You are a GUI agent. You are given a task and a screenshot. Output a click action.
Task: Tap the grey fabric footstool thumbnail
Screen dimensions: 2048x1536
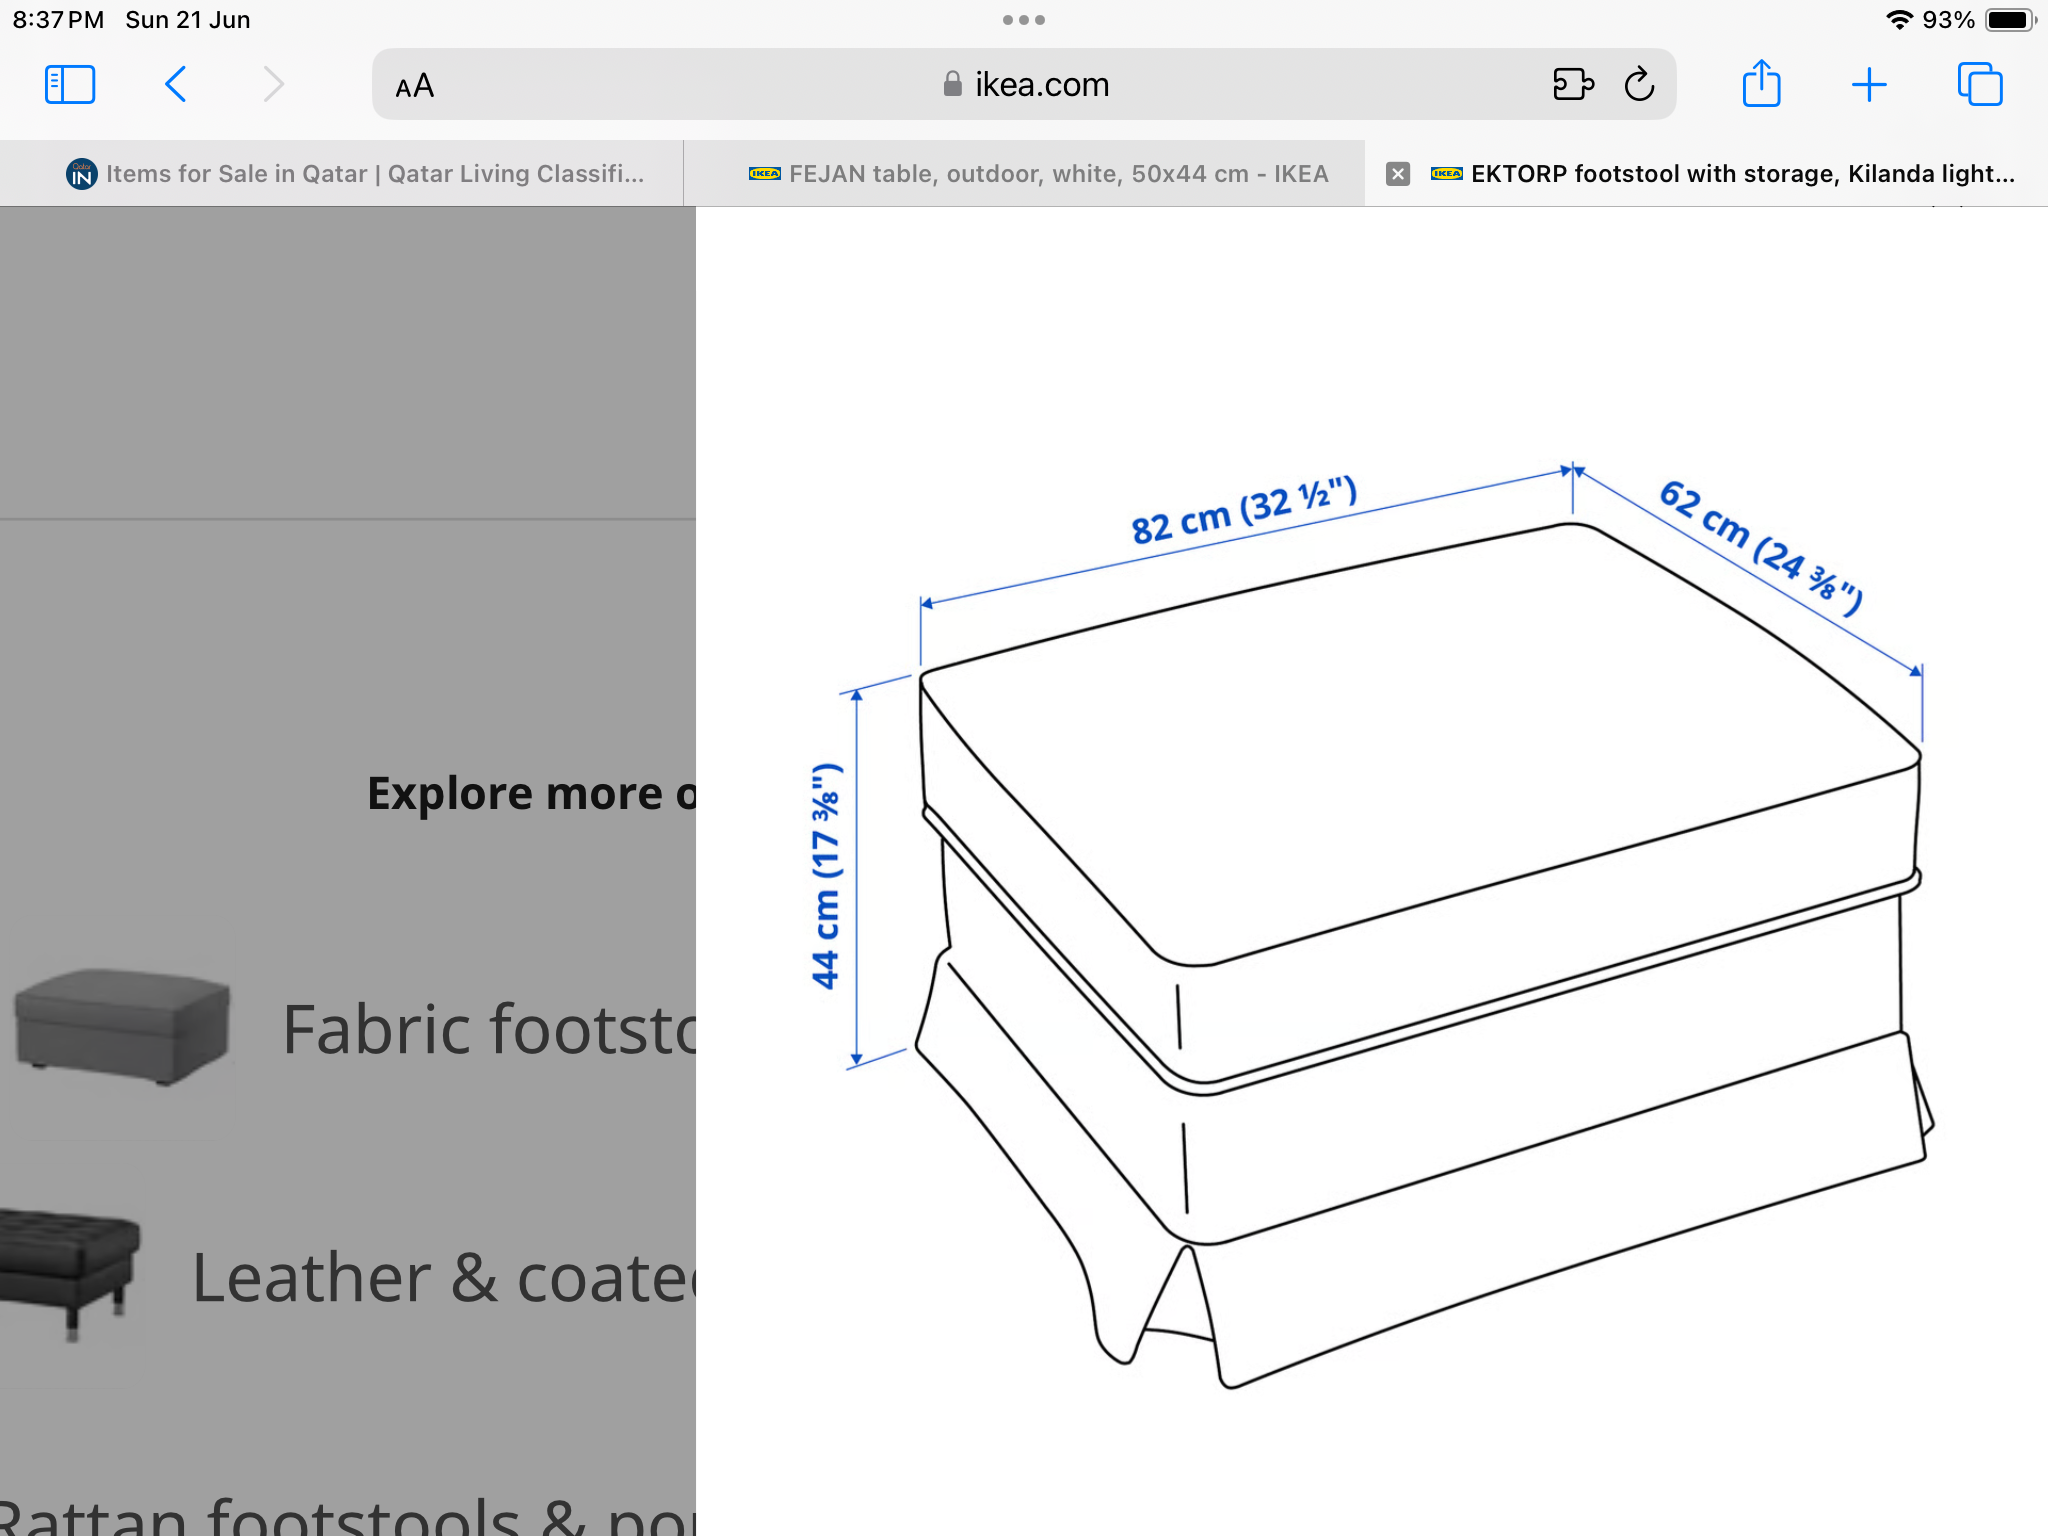[x=122, y=1027]
